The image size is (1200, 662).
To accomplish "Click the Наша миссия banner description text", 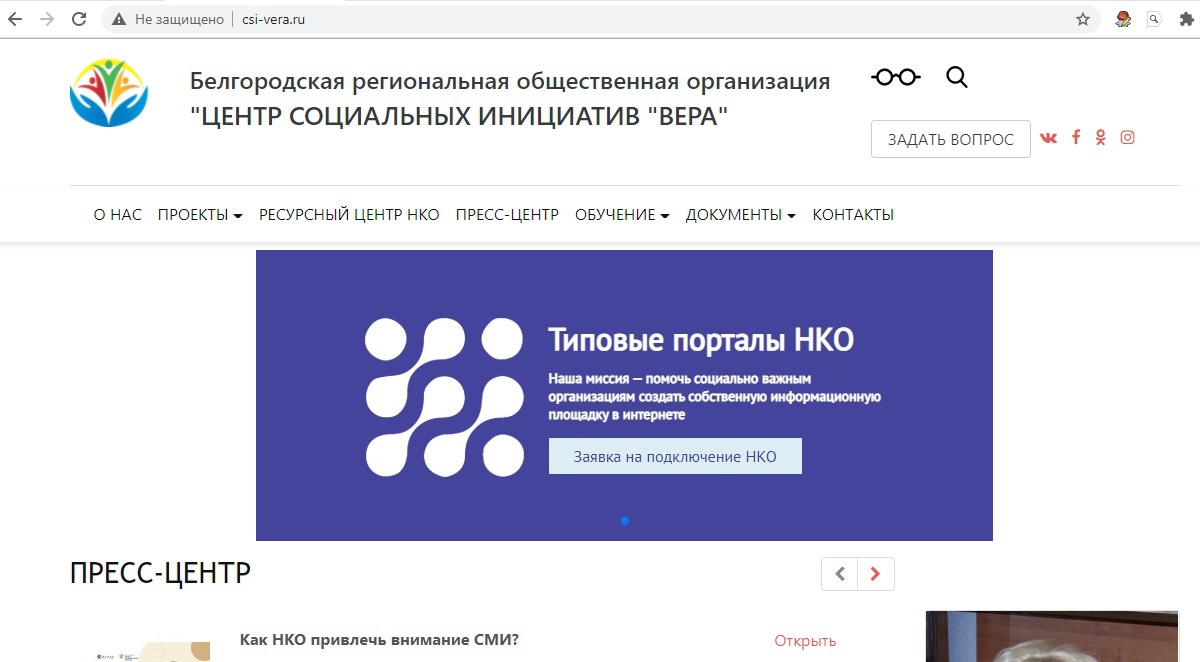I will (714, 397).
